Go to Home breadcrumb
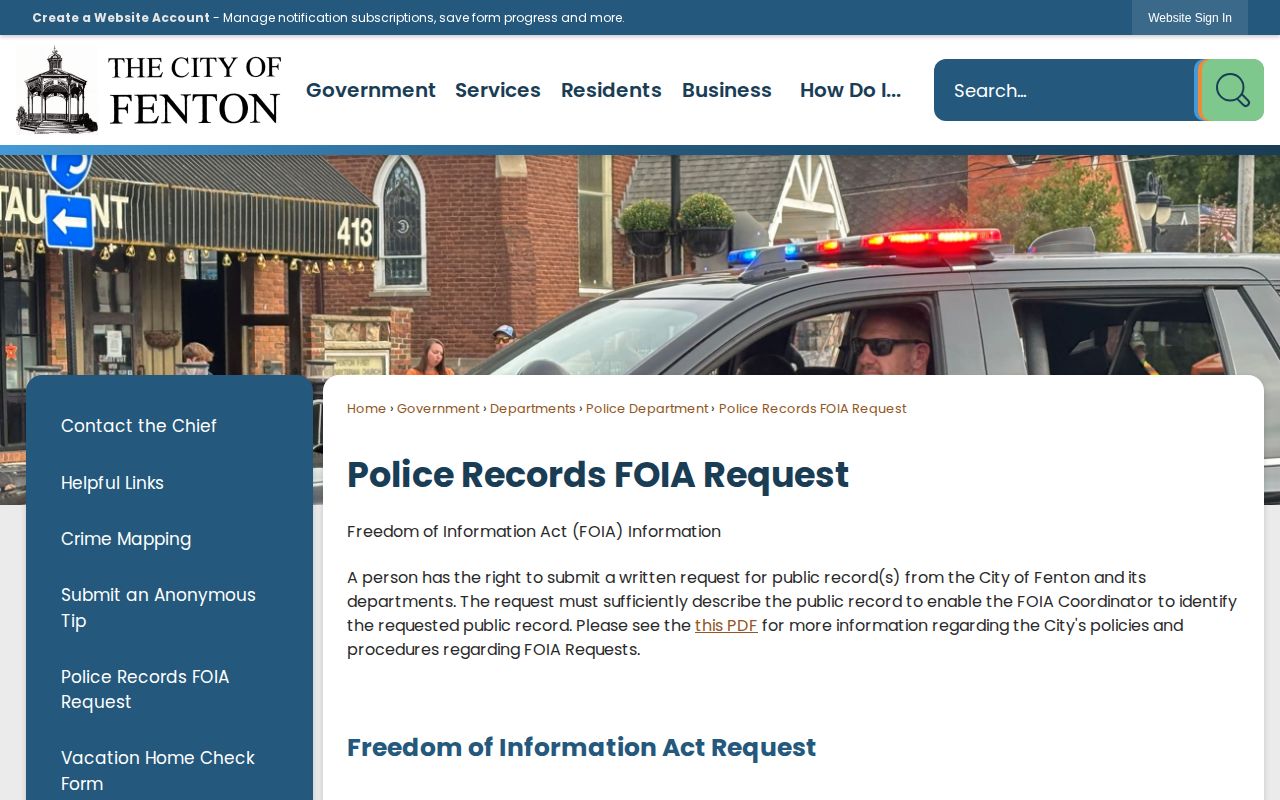 (366, 409)
